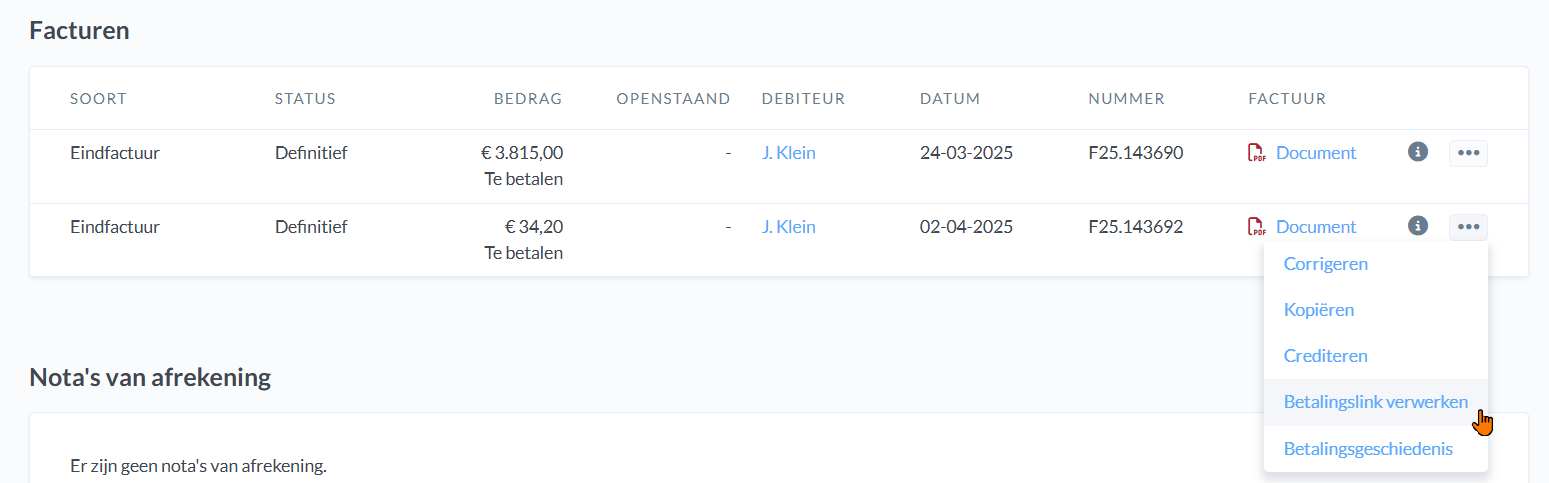Open debtor J. Klein on first invoice
The image size is (1549, 483).
click(788, 153)
